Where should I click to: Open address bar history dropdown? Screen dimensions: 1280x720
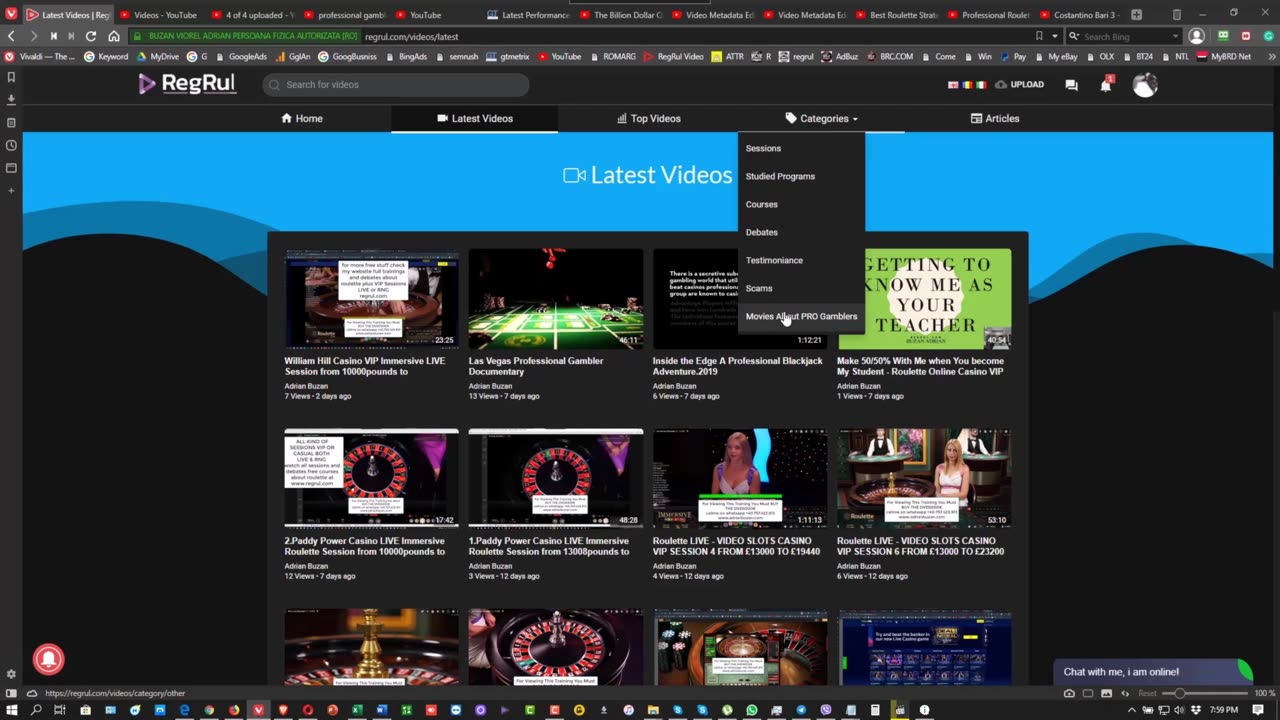pyautogui.click(x=1054, y=36)
